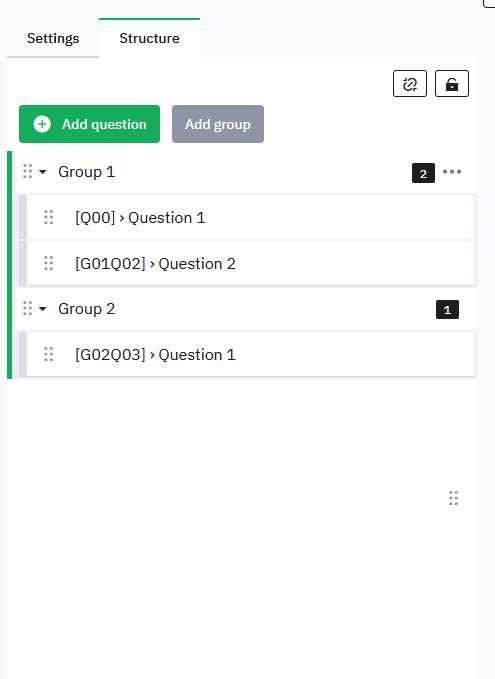Click drag handle beside [G01Q02] Question 2
495x679 pixels.
coord(49,263)
